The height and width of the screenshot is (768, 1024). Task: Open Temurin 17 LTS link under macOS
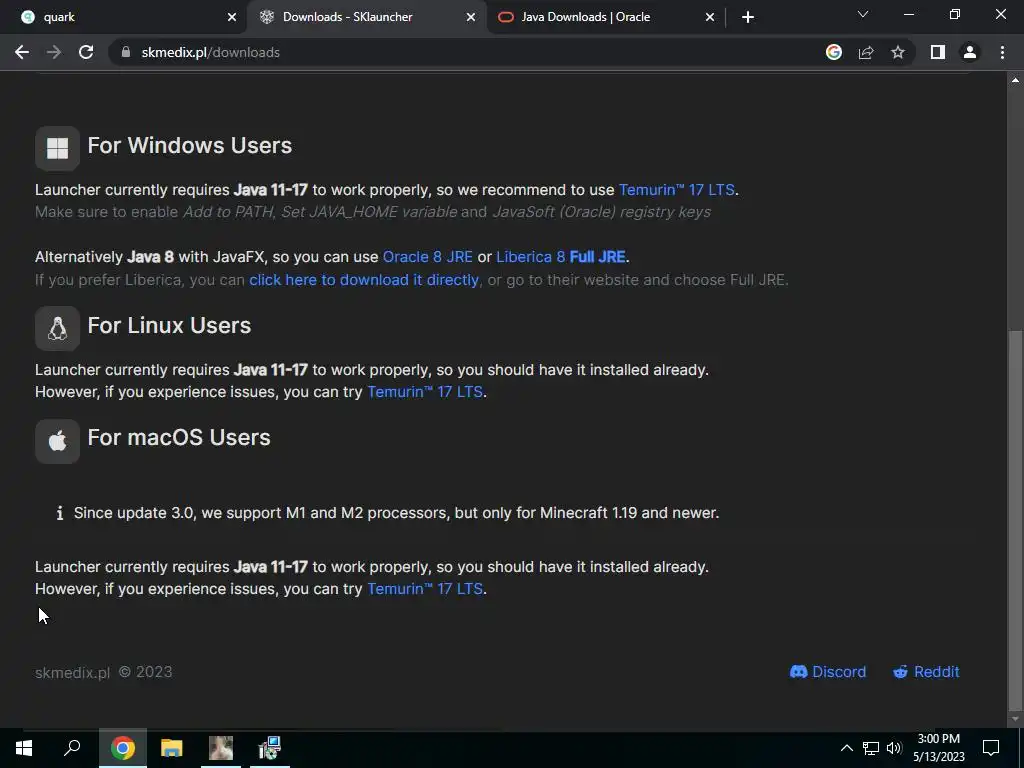tap(425, 589)
